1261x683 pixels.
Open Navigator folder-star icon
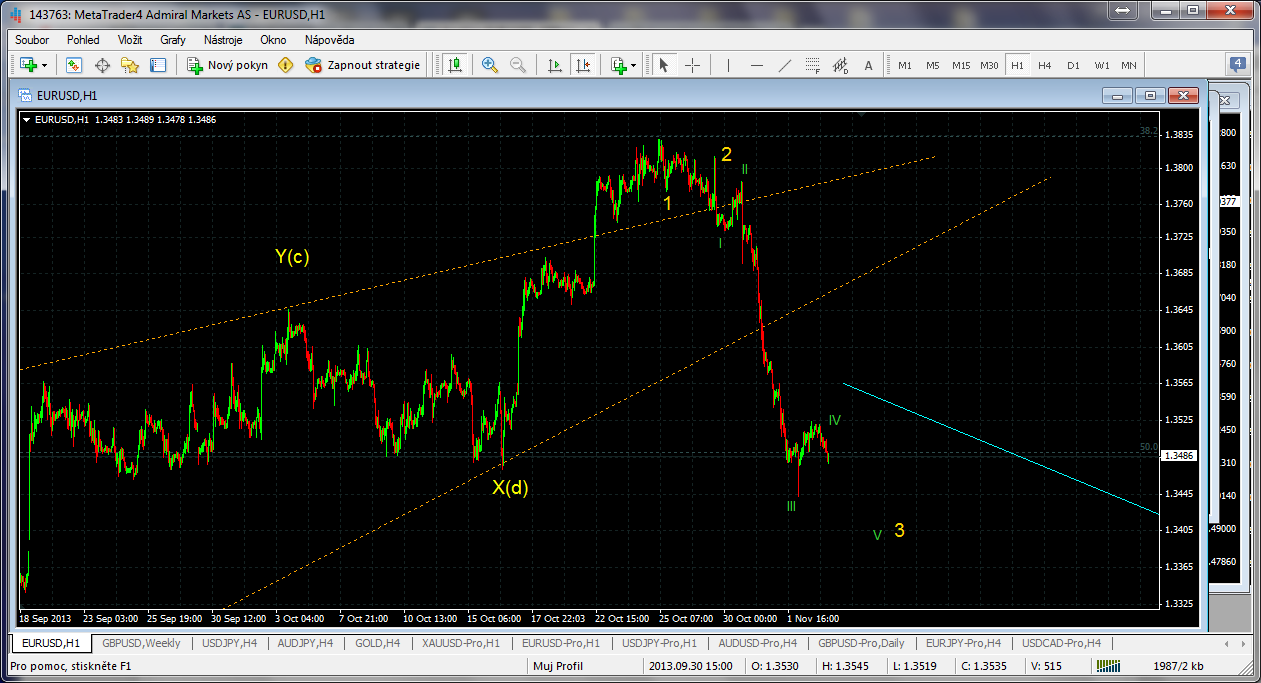pyautogui.click(x=130, y=65)
